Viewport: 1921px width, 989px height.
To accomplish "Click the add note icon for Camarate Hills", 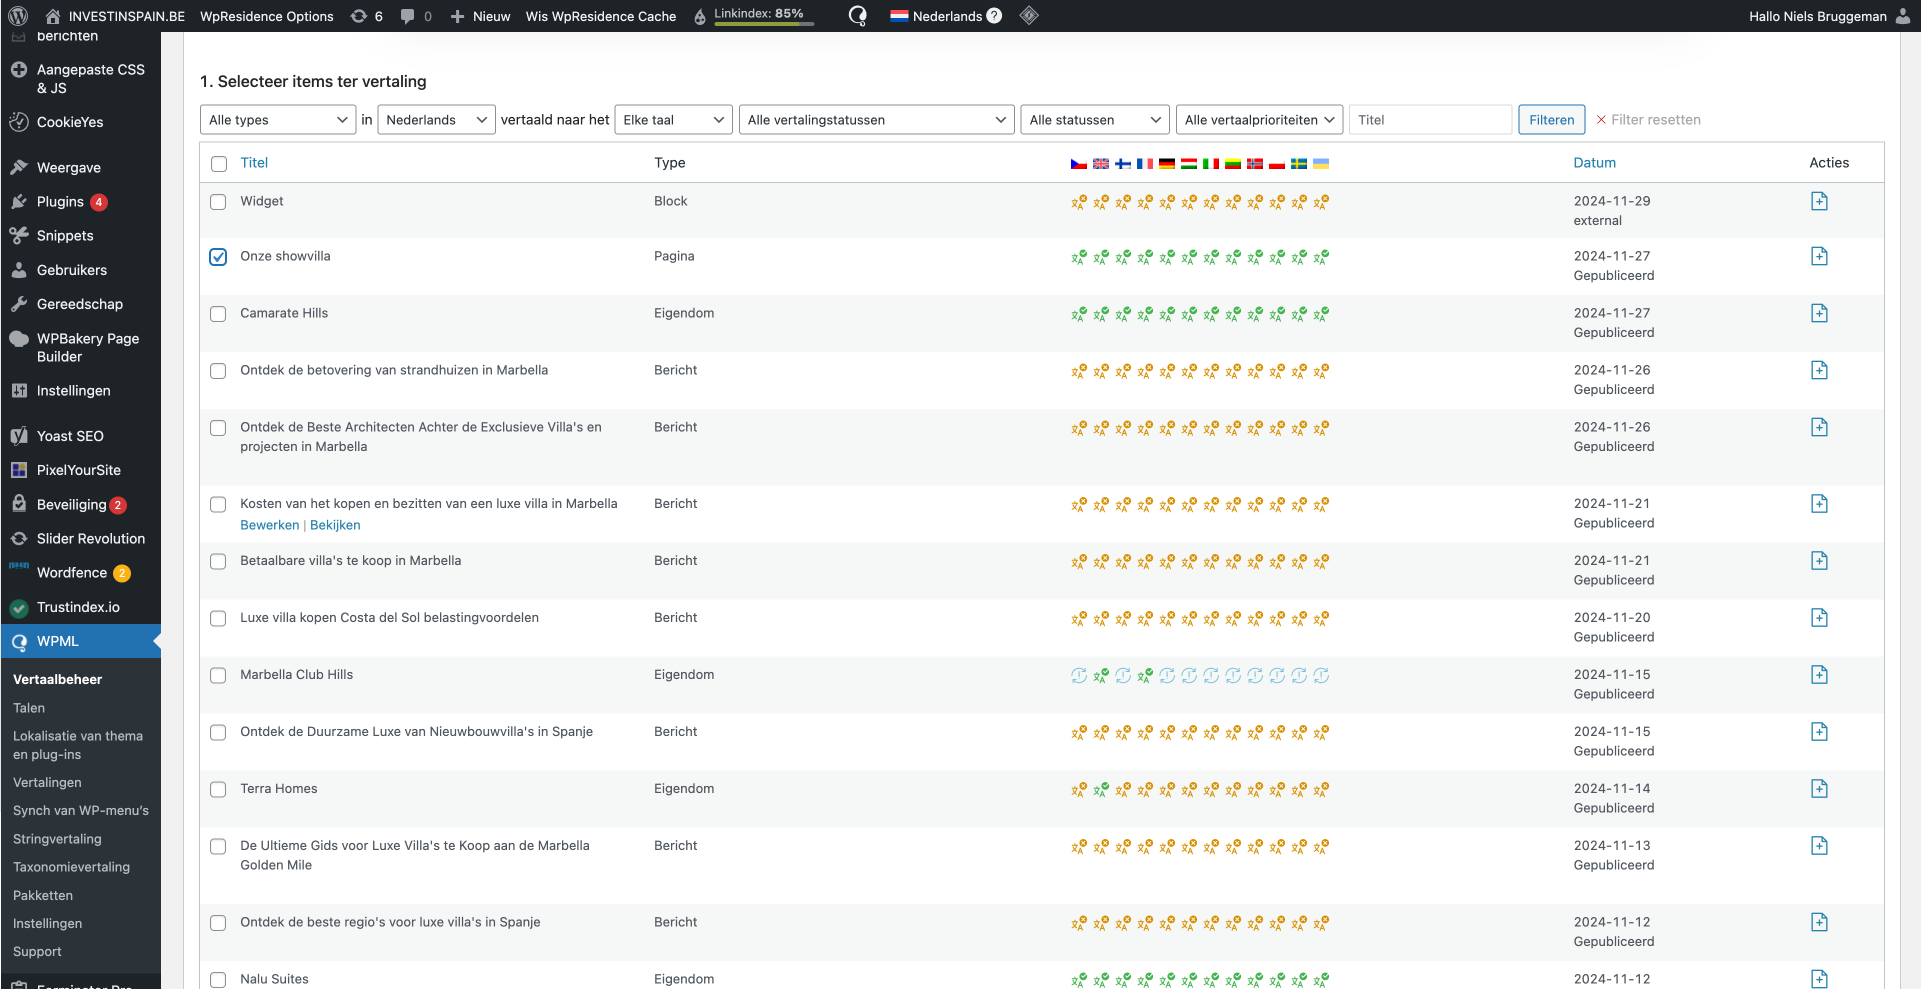I will 1819,314.
